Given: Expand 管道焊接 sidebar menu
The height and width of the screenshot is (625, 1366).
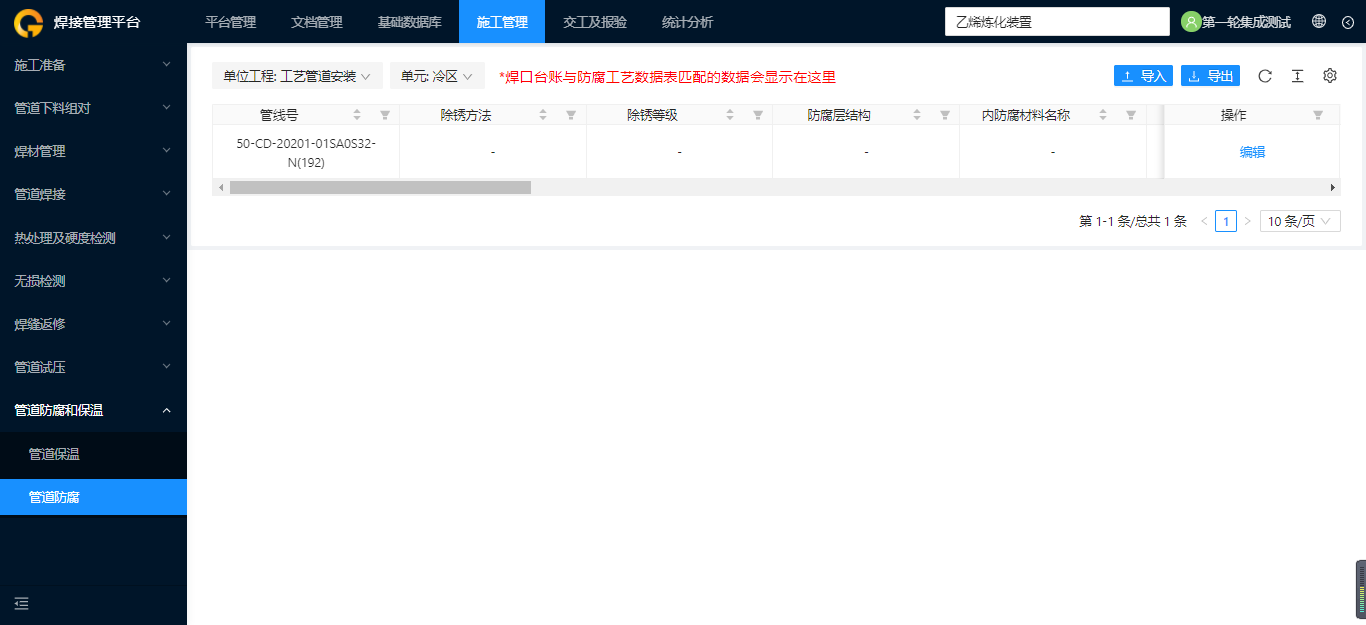Looking at the screenshot, I should [x=93, y=194].
